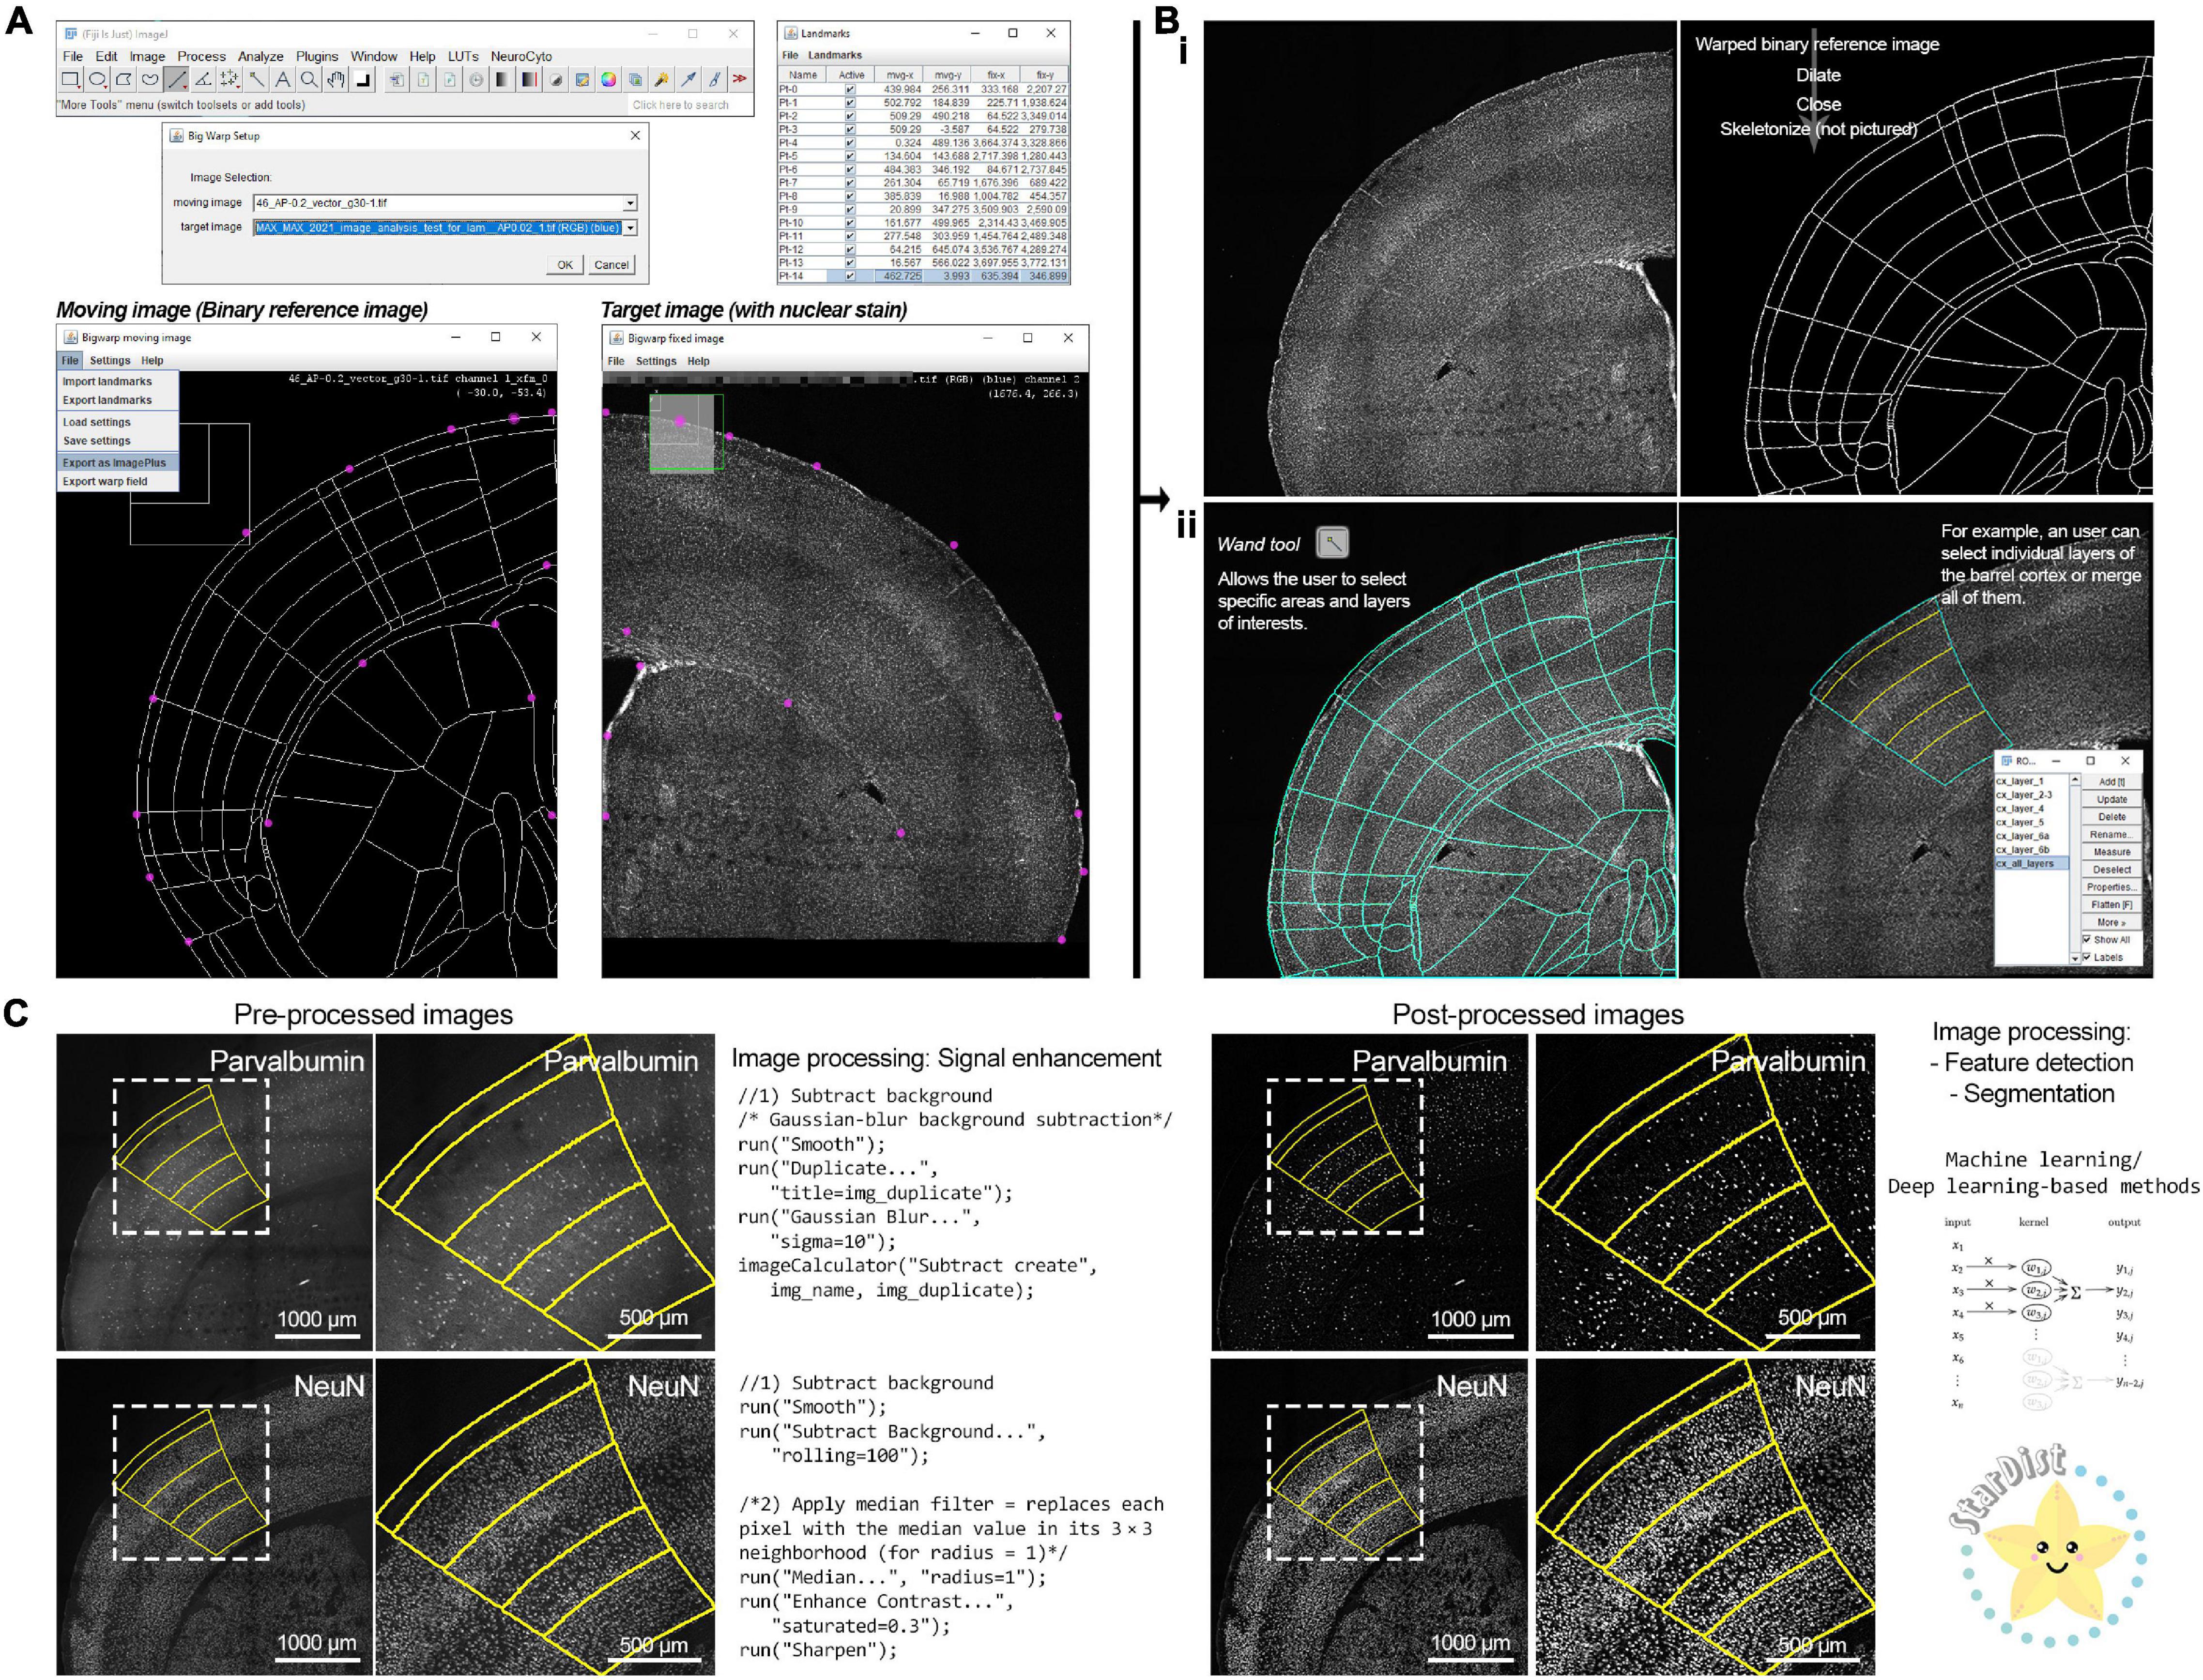2203x1680 pixels.
Task: Select the Hand scrolling tool
Action: coord(336,79)
